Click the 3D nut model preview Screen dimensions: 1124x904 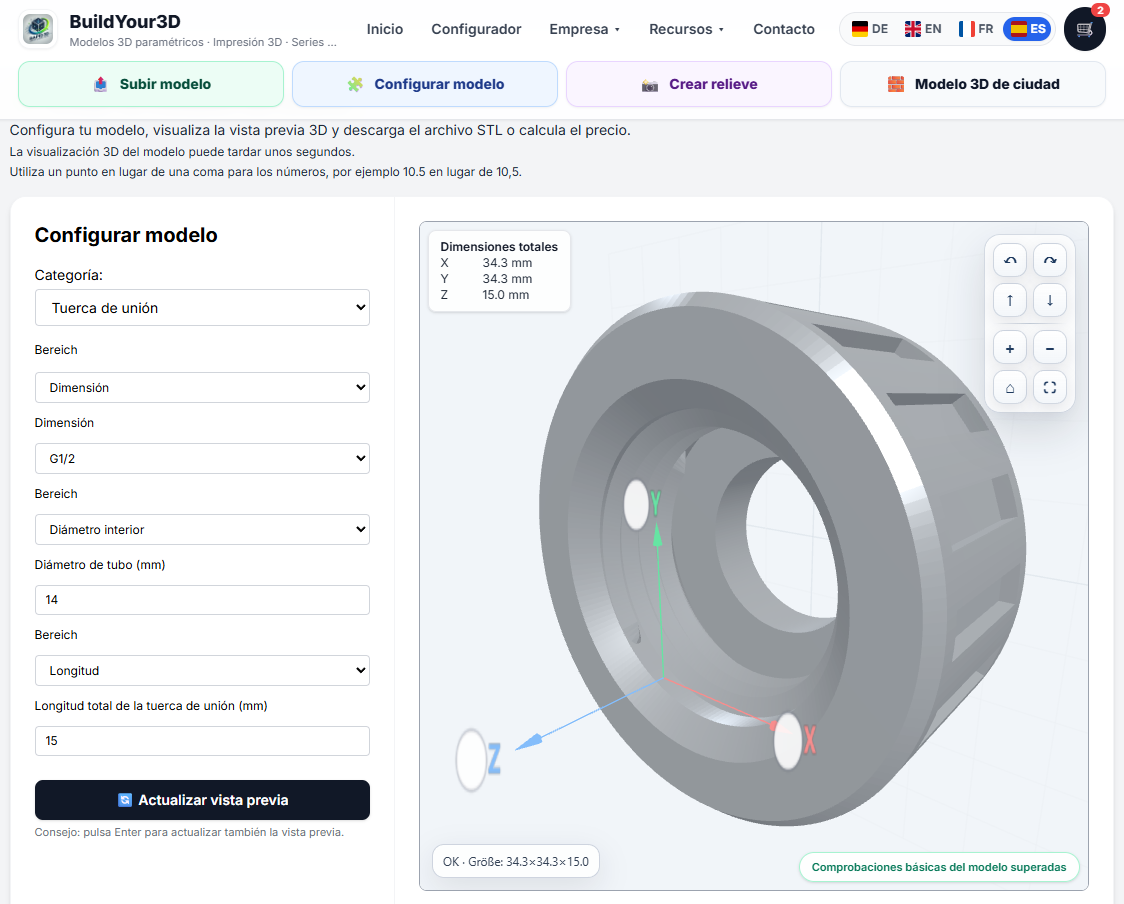(781, 559)
